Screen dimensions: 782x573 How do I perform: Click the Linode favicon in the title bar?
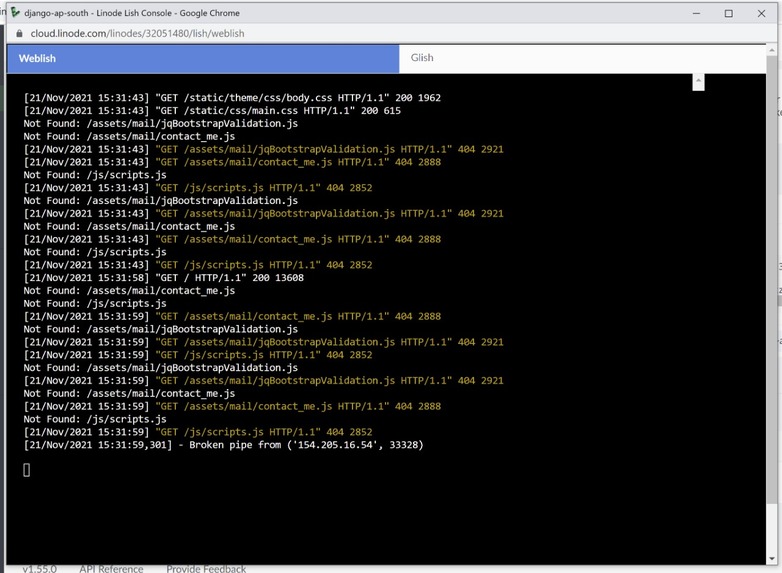tap(15, 12)
